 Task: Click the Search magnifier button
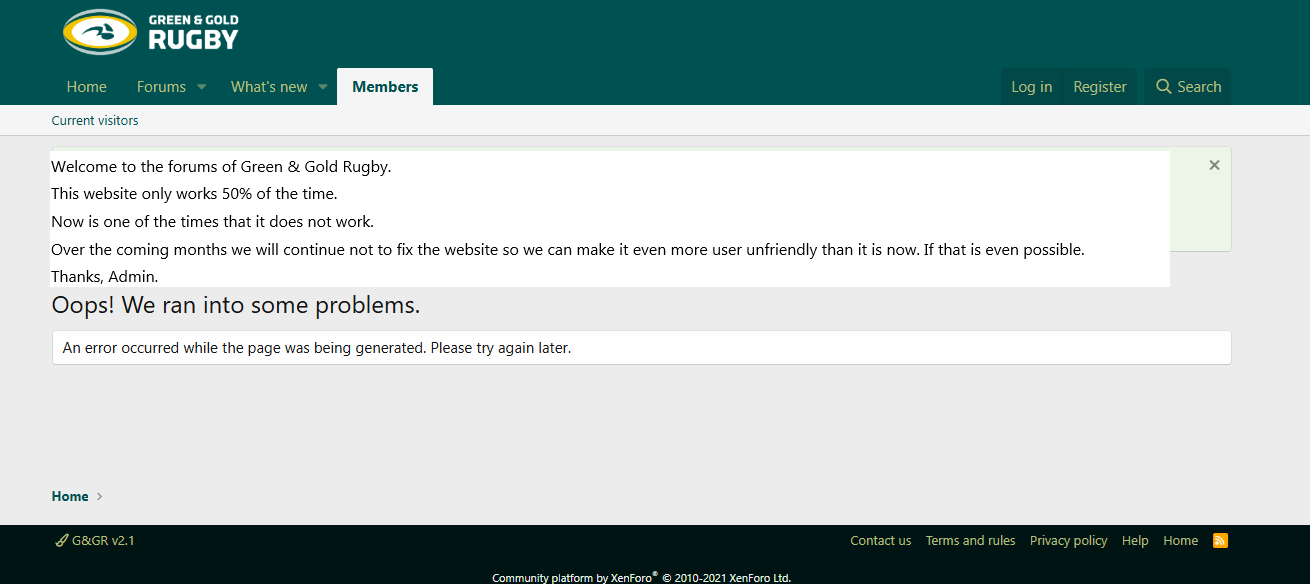(1188, 87)
